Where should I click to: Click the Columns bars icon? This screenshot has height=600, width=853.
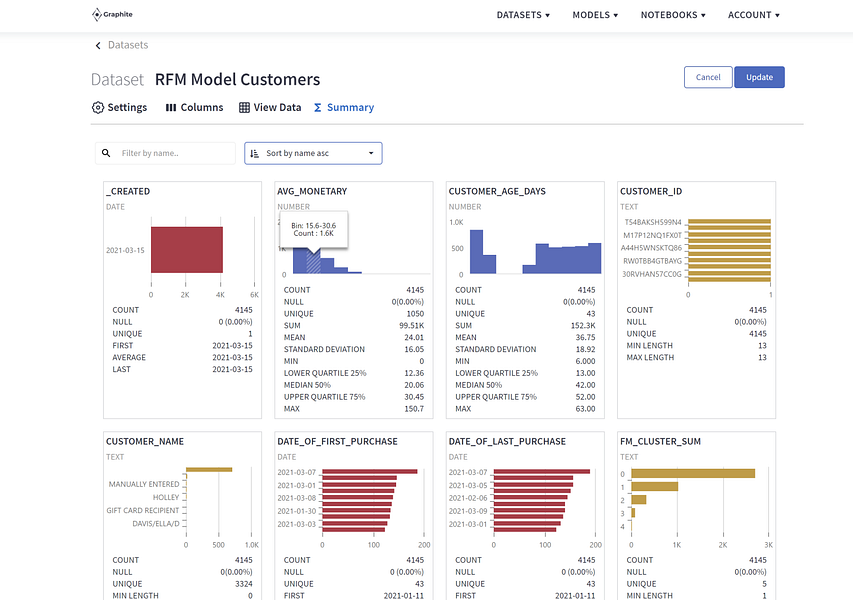coord(171,108)
